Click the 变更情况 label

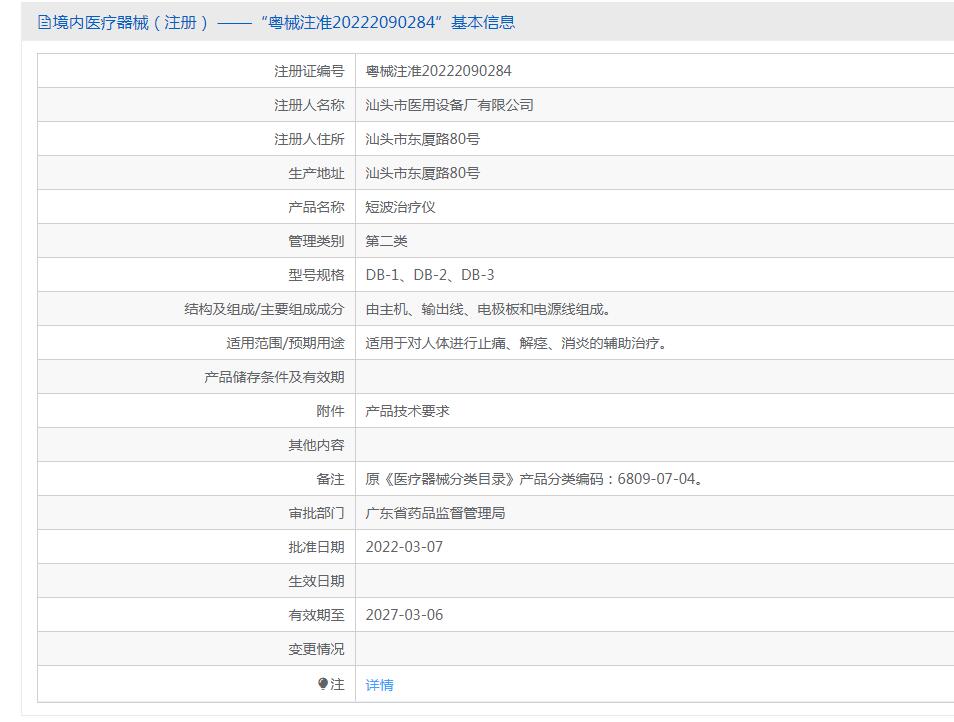(x=316, y=649)
